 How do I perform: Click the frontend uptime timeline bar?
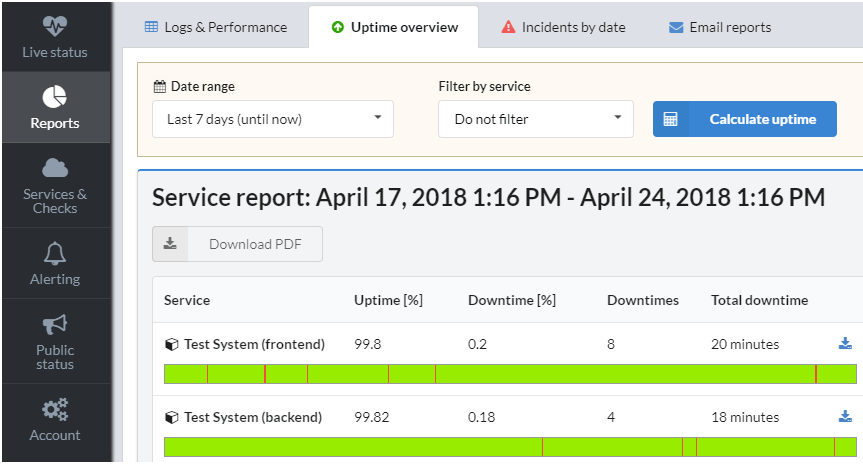click(510, 374)
